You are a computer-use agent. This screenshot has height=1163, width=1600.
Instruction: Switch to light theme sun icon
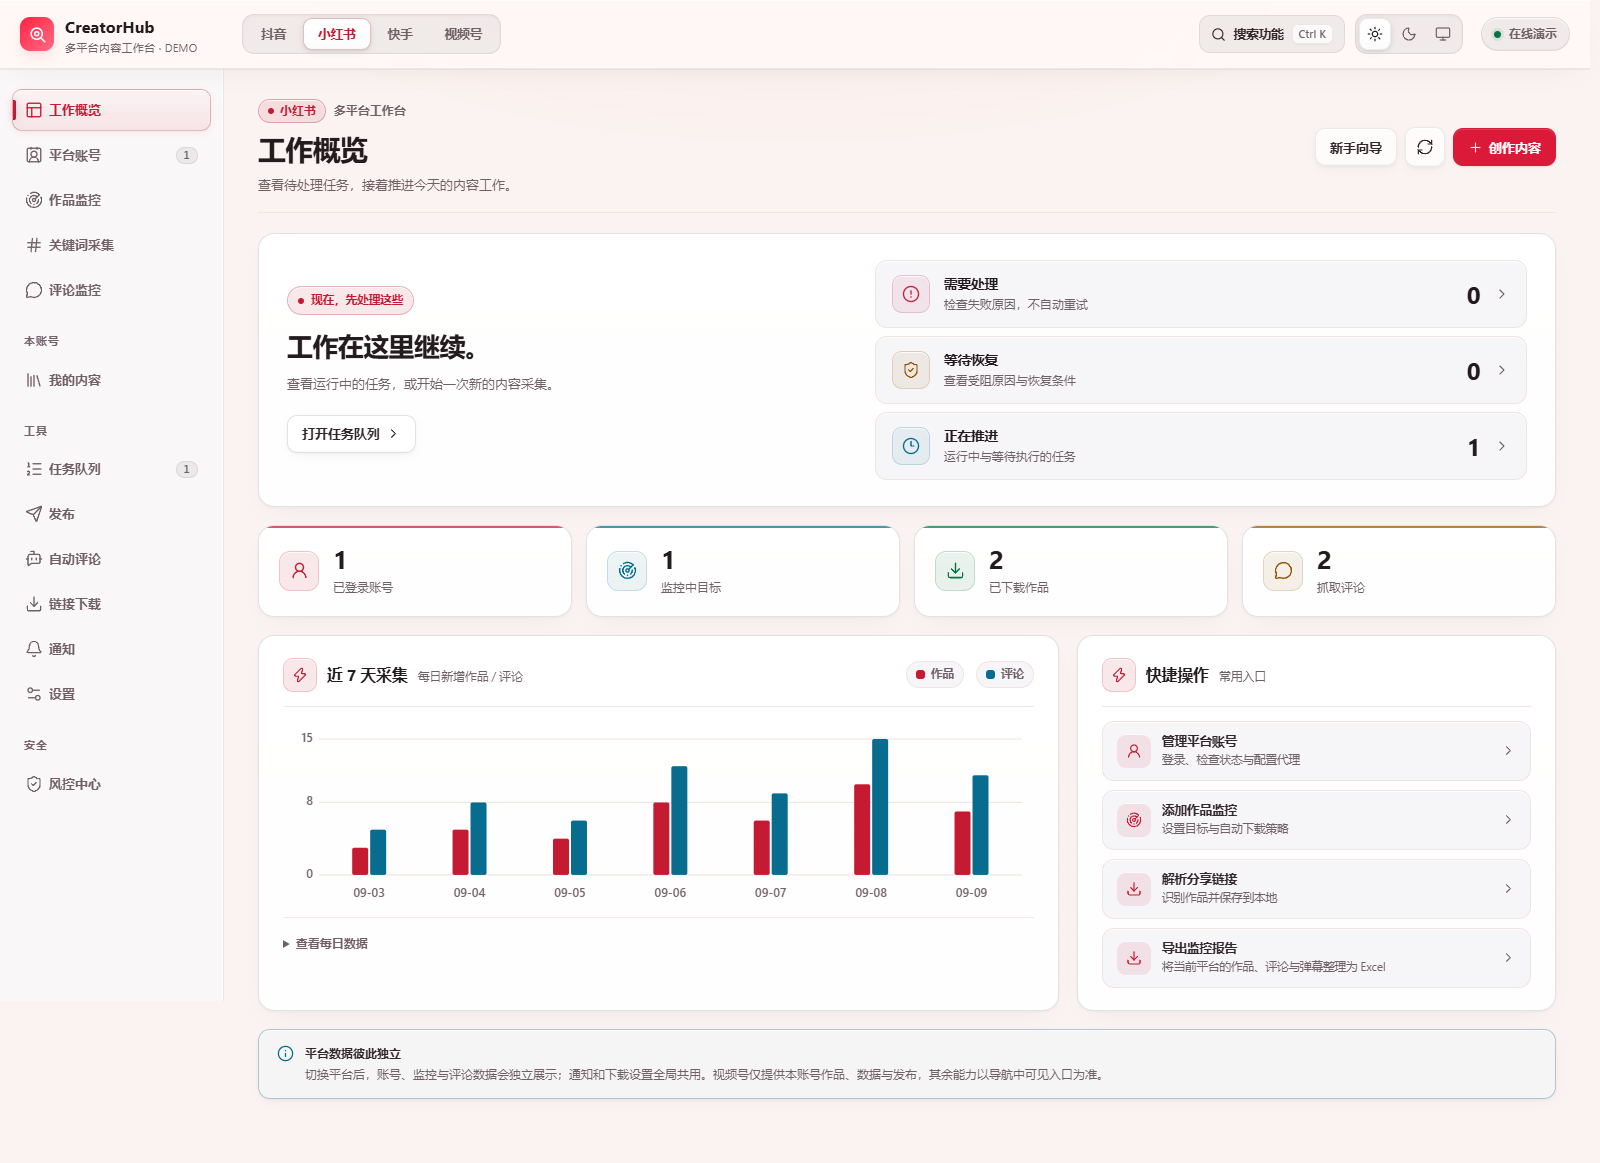(1375, 34)
